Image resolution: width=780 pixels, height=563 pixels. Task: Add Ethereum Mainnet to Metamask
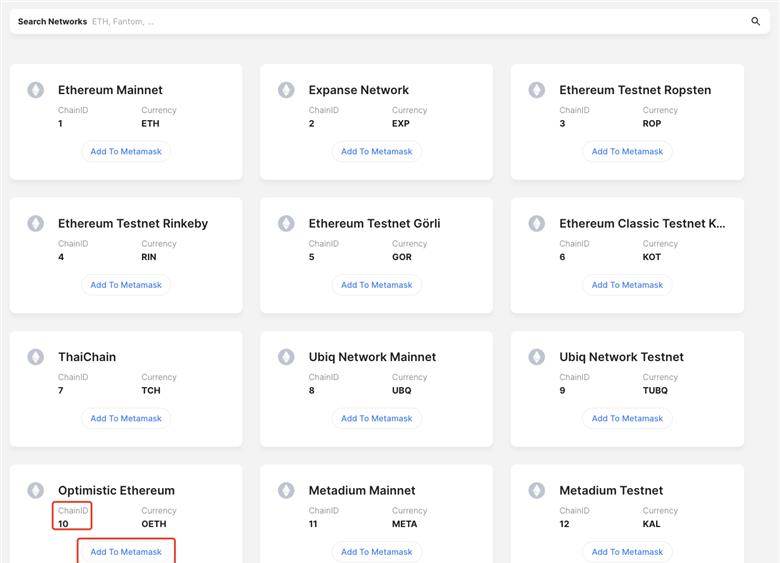pos(126,151)
